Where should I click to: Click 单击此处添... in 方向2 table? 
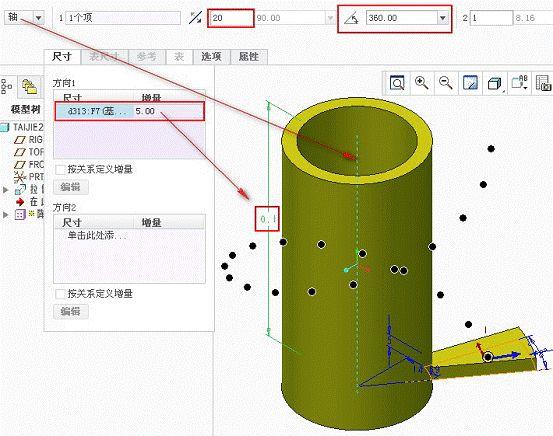96,235
